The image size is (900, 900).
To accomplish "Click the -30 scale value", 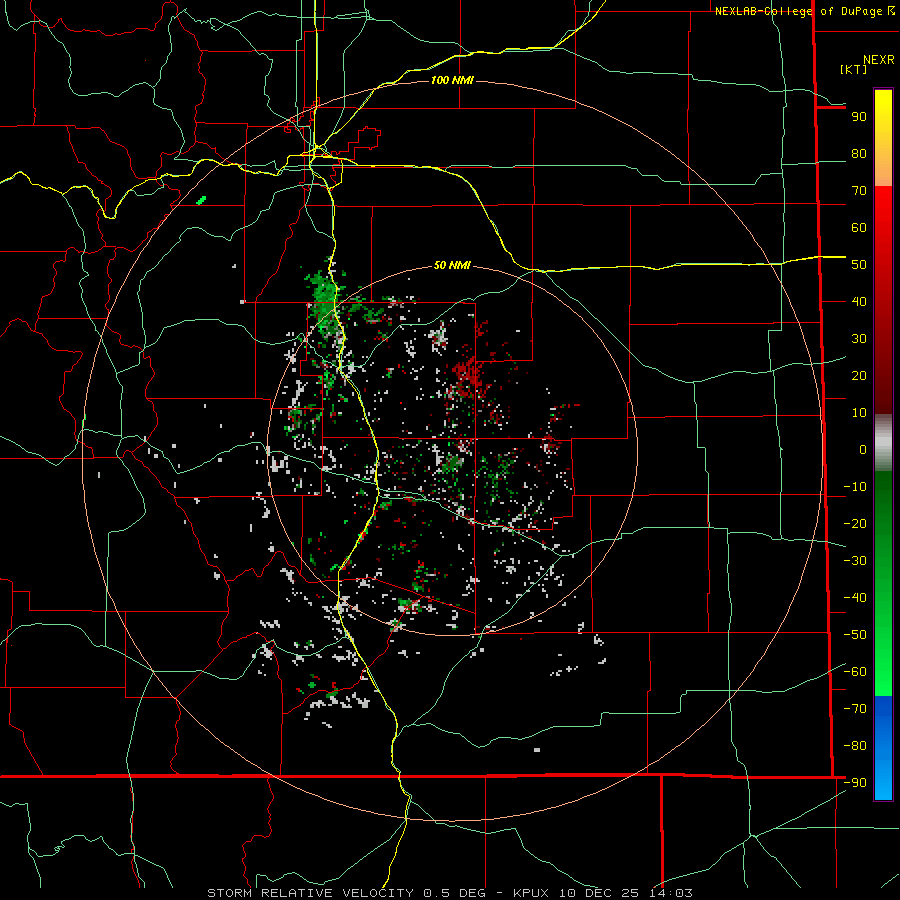I will (x=855, y=561).
